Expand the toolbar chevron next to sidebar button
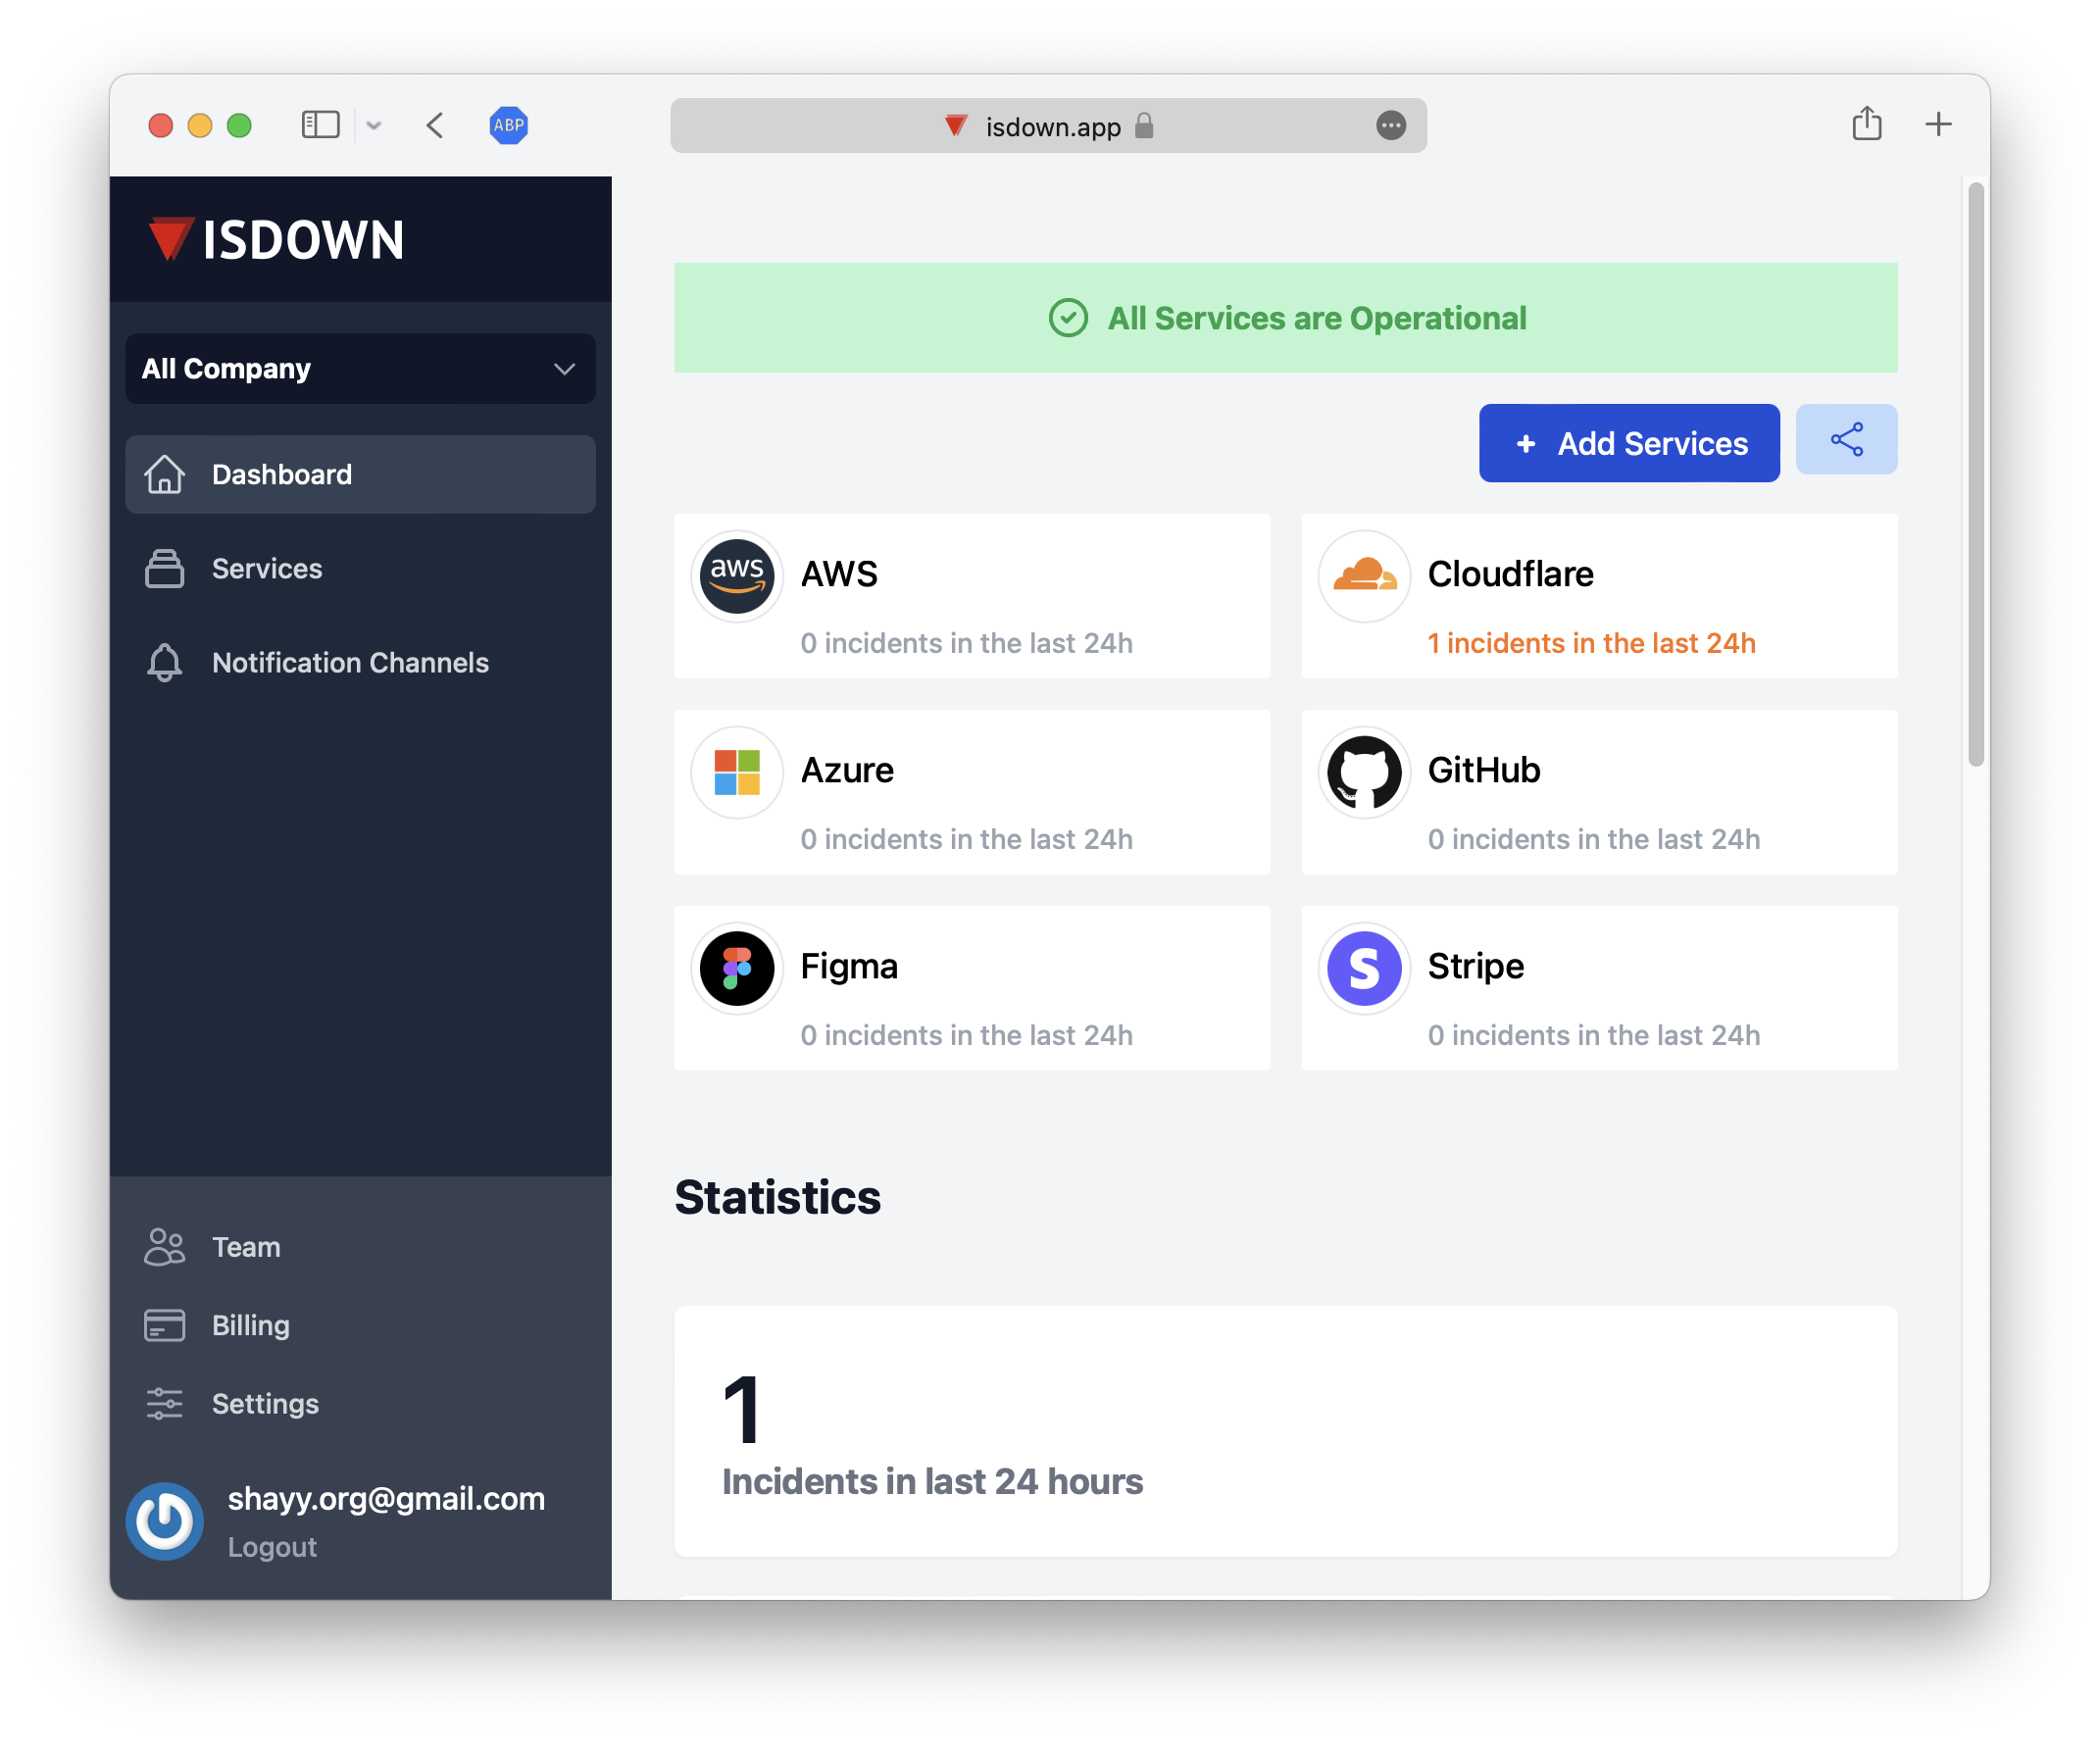The image size is (2100, 1745). [x=374, y=125]
